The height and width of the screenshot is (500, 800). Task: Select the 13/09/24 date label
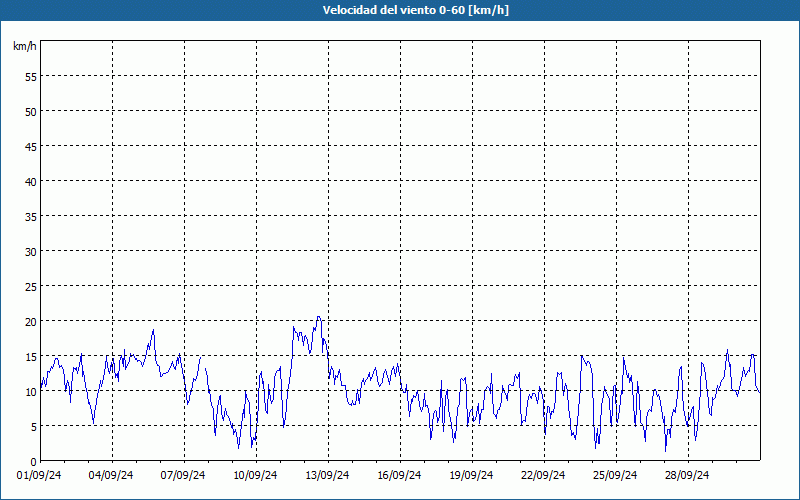[327, 475]
